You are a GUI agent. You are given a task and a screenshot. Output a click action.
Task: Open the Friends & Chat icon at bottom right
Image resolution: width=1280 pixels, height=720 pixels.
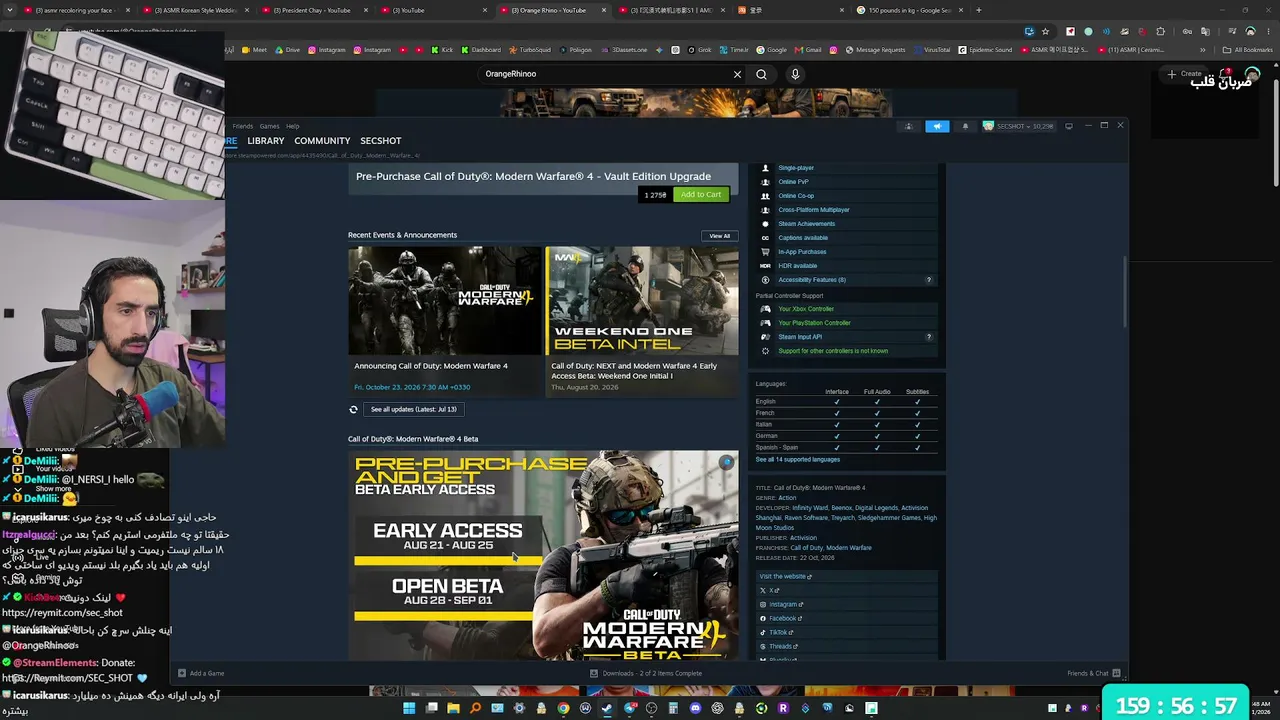[x=1116, y=673]
